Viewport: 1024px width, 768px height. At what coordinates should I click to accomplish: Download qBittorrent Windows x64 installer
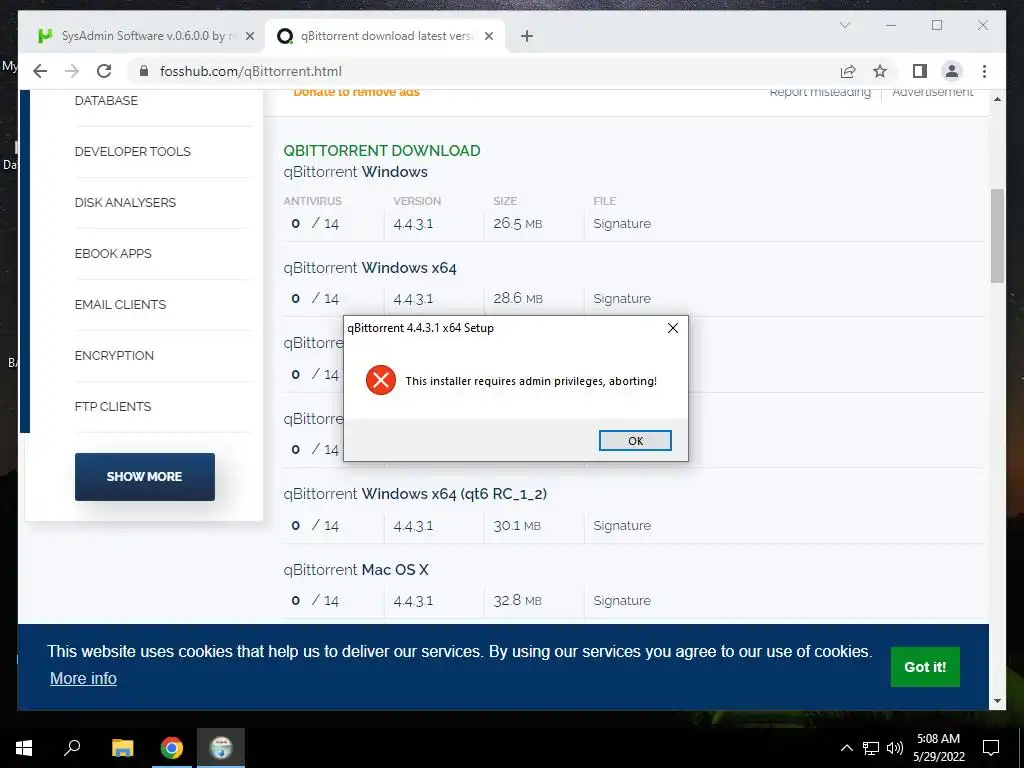click(x=370, y=268)
